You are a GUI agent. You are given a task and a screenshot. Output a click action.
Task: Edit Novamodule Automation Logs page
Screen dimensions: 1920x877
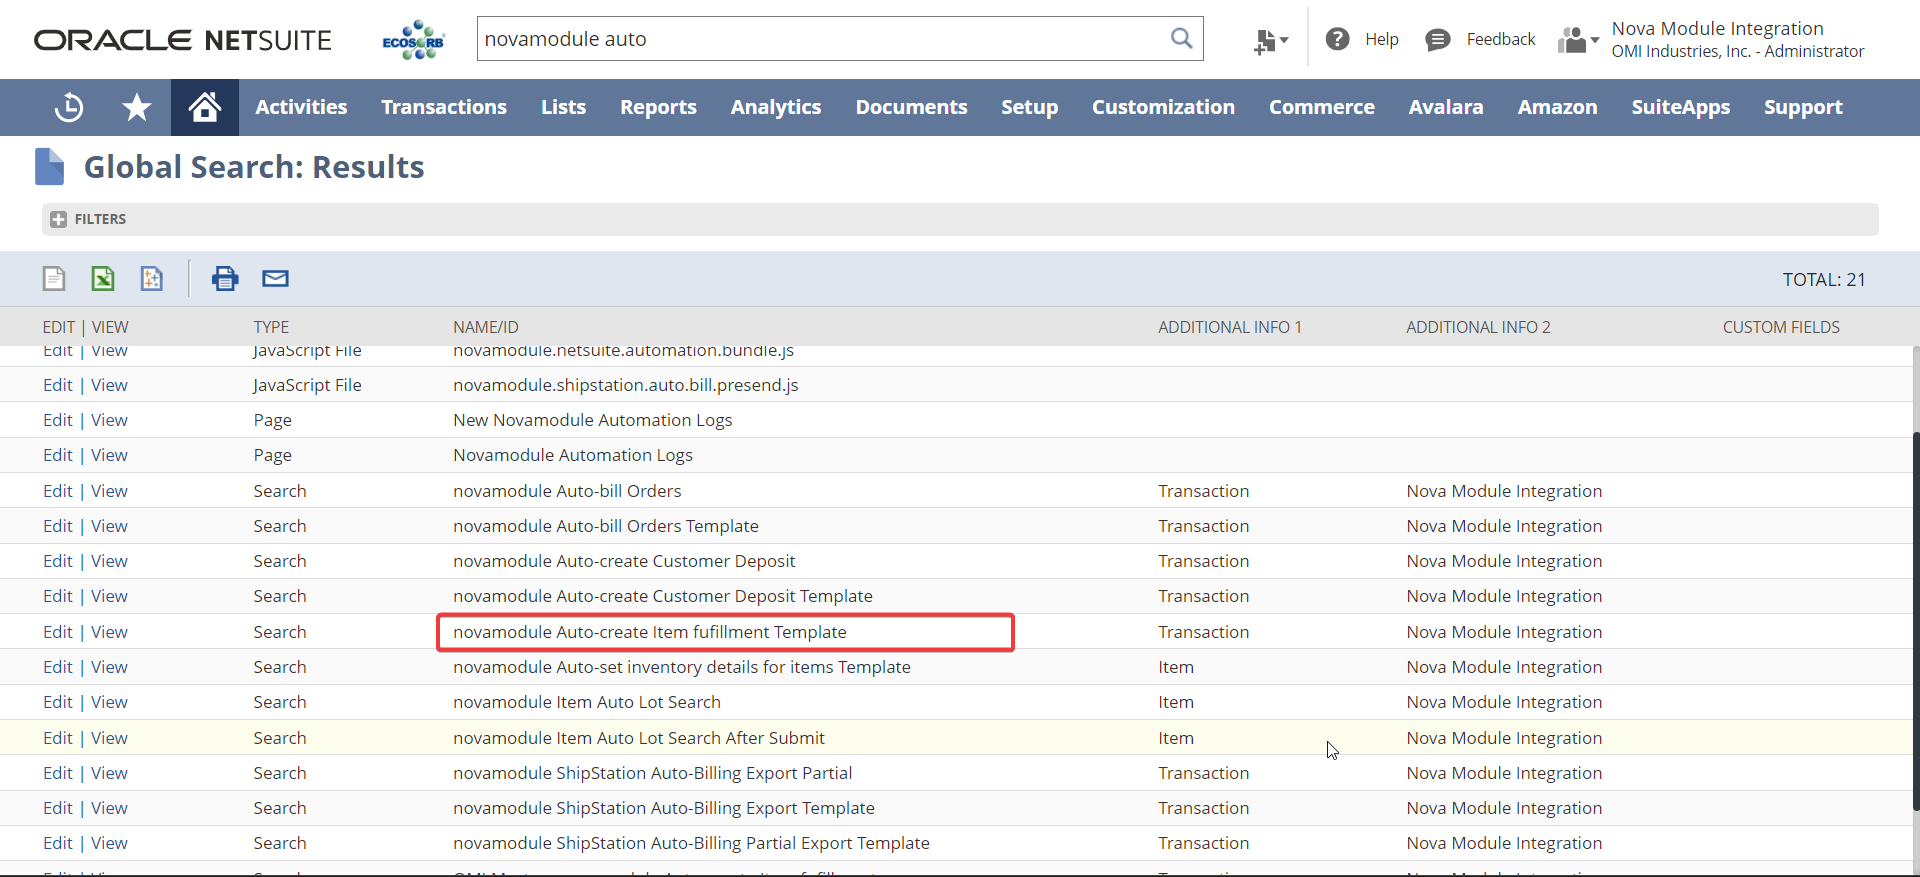(58, 455)
